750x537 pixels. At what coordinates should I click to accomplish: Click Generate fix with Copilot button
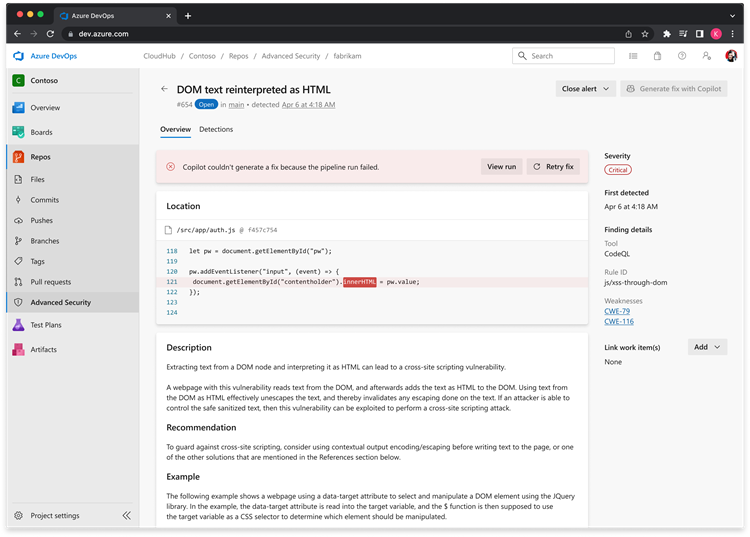click(673, 89)
